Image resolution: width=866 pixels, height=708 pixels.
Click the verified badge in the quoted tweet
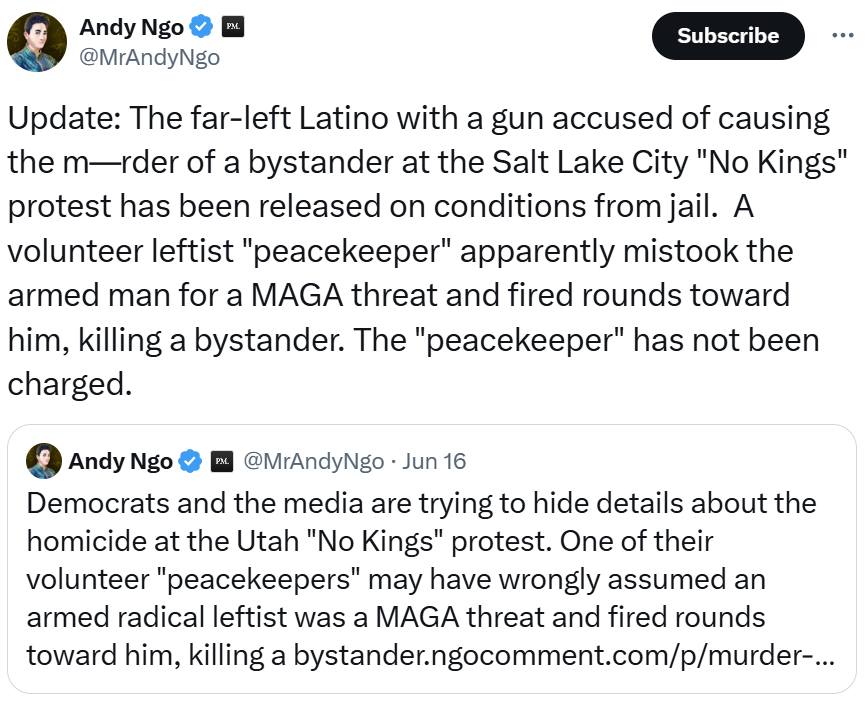(x=190, y=461)
